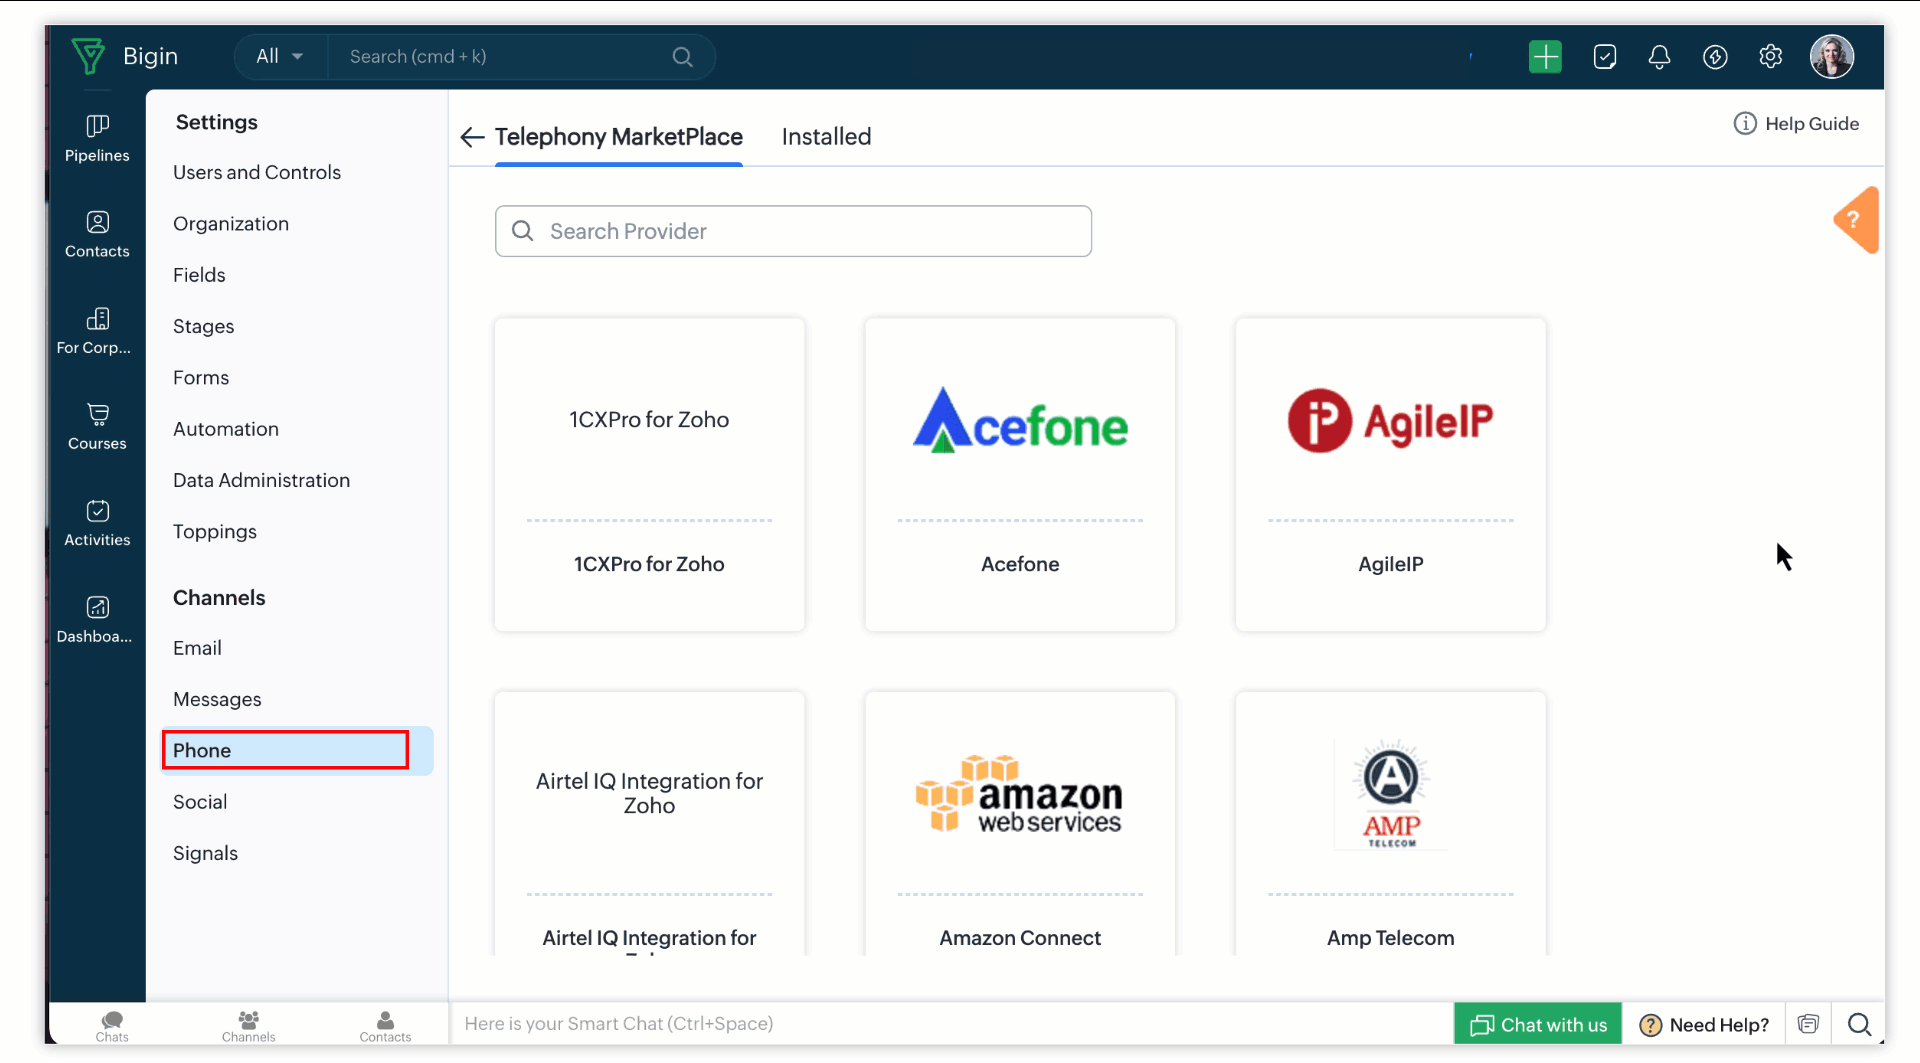
Task: Click the Channels section heading
Action: coord(219,598)
